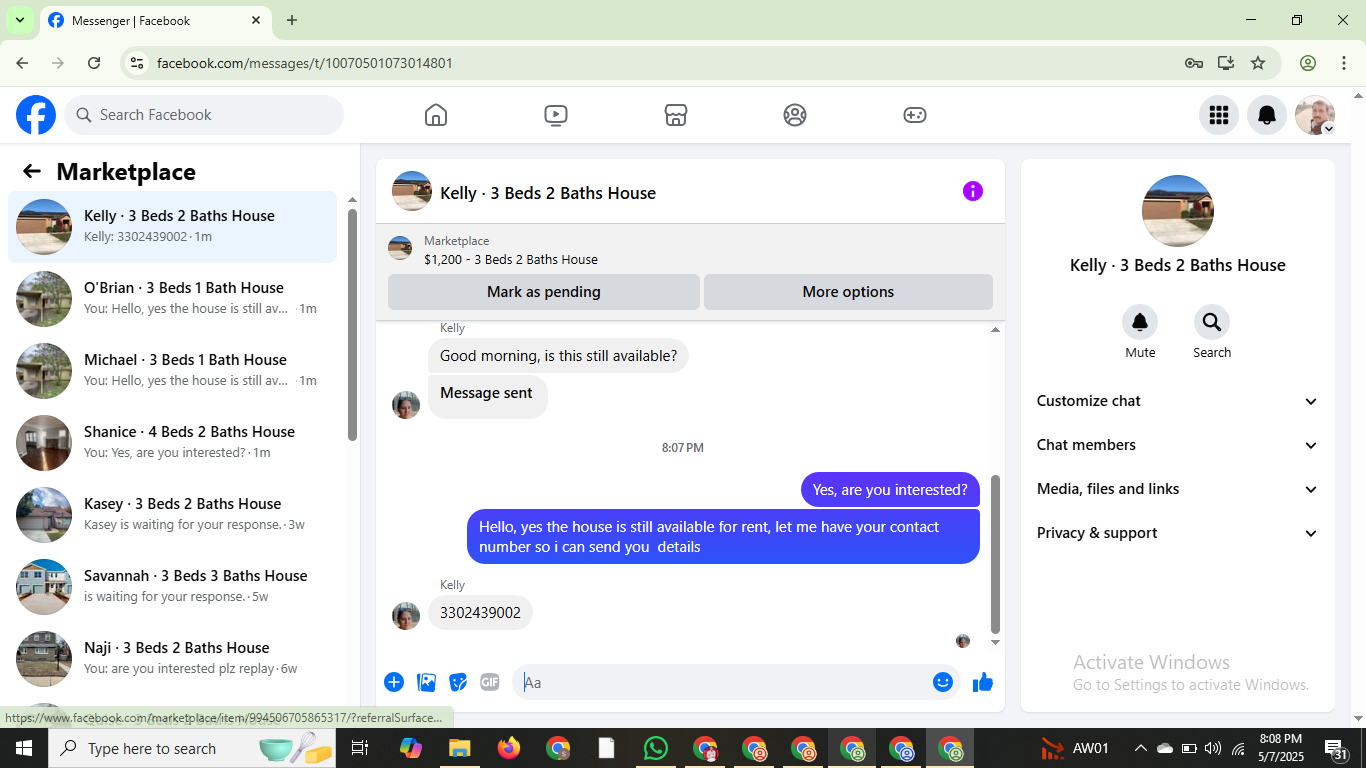Open Chrome three-dot menu
Screen dimensions: 1366x768
click(x=1343, y=63)
